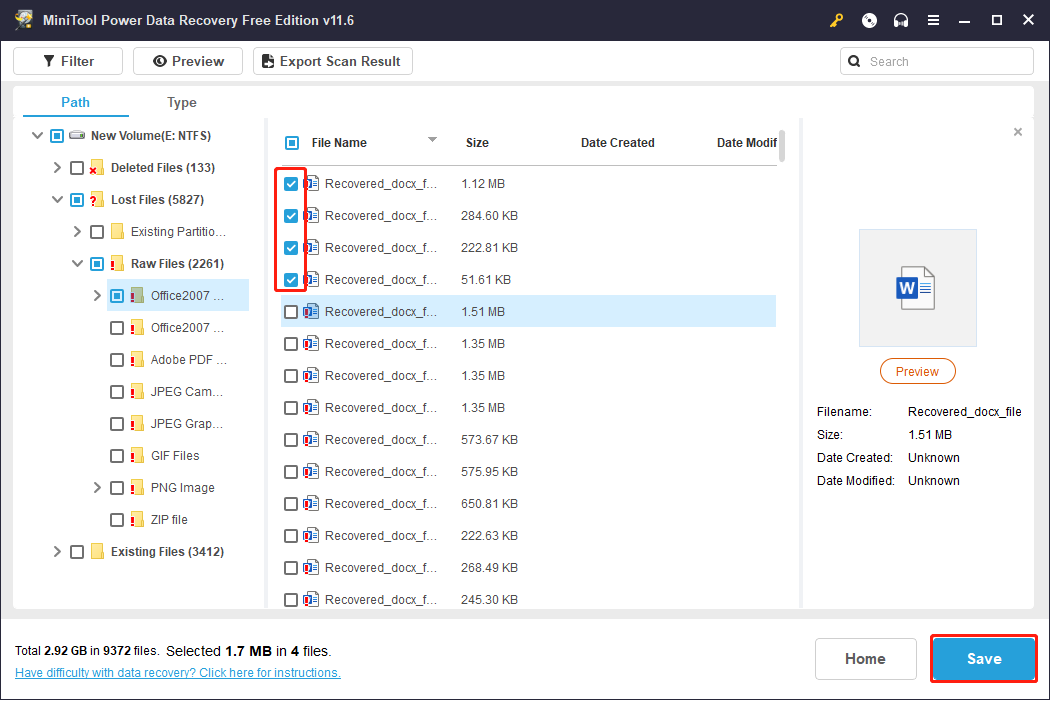Viewport: 1051px width, 701px height.
Task: Expand the highlighted Office2007 node
Action: (97, 296)
